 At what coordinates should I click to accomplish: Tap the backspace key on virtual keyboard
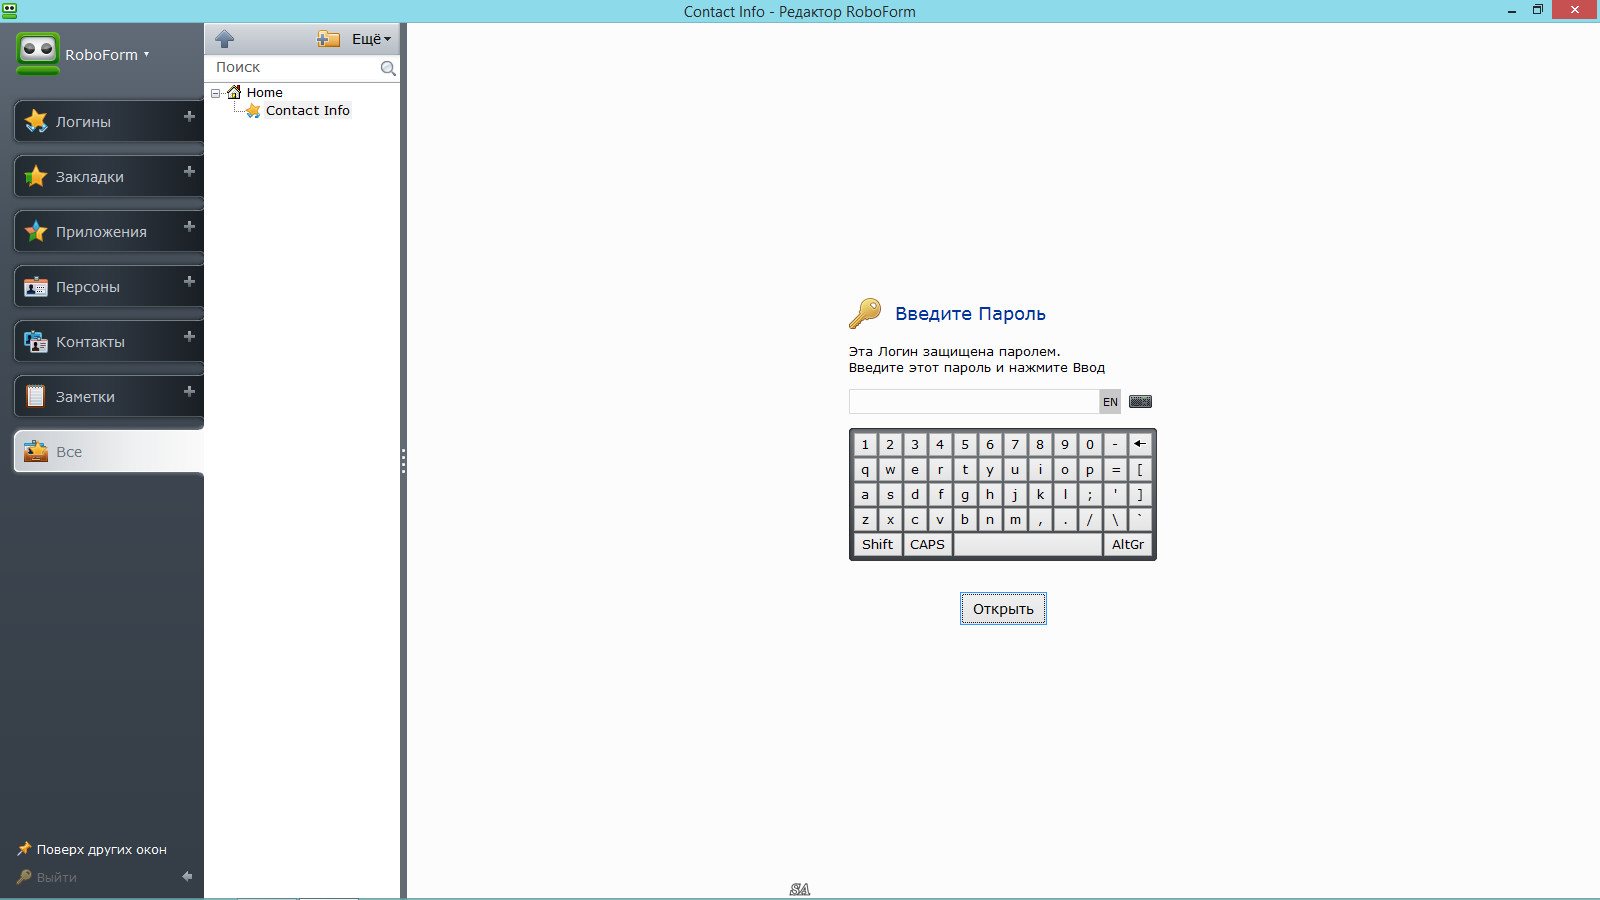1140,444
